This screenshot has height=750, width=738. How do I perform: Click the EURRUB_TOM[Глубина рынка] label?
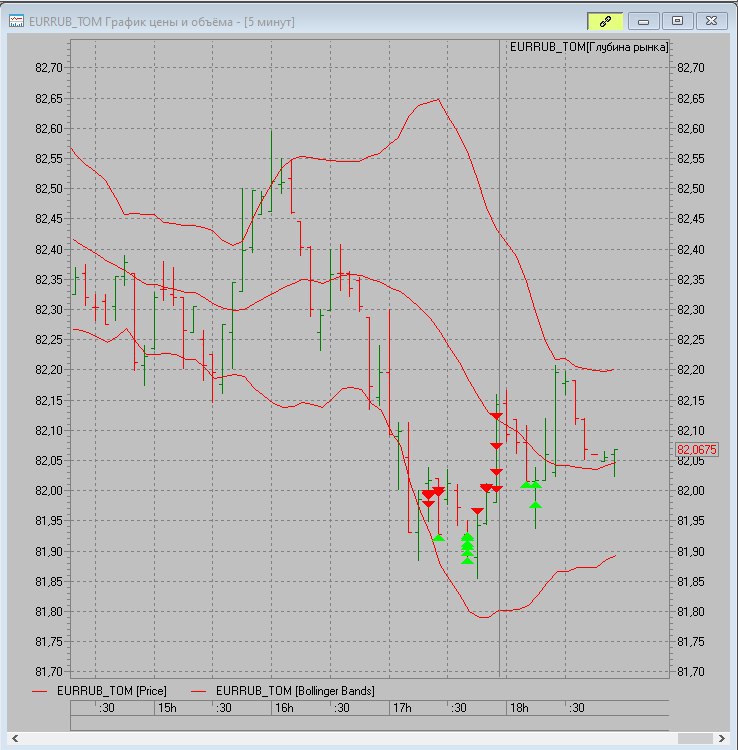[x=589, y=47]
